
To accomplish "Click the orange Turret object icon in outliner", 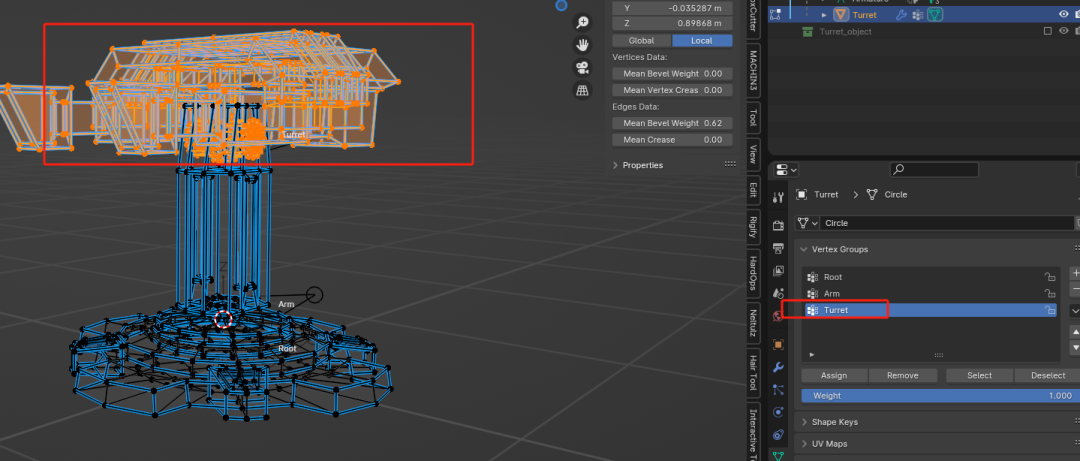I will (x=841, y=14).
